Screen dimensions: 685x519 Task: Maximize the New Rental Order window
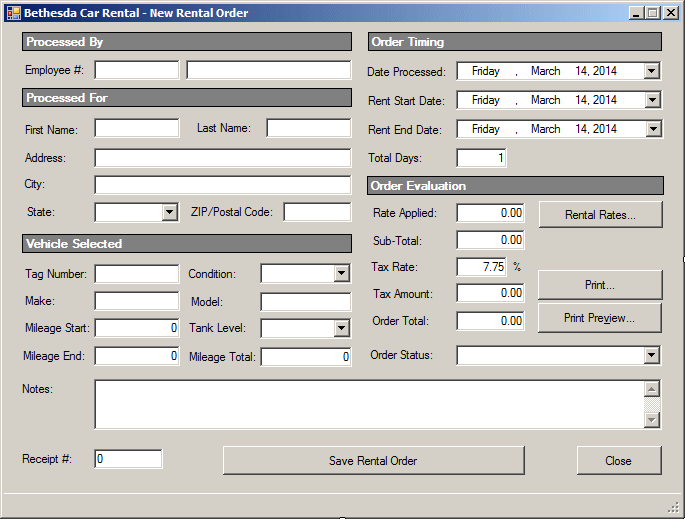tap(653, 13)
